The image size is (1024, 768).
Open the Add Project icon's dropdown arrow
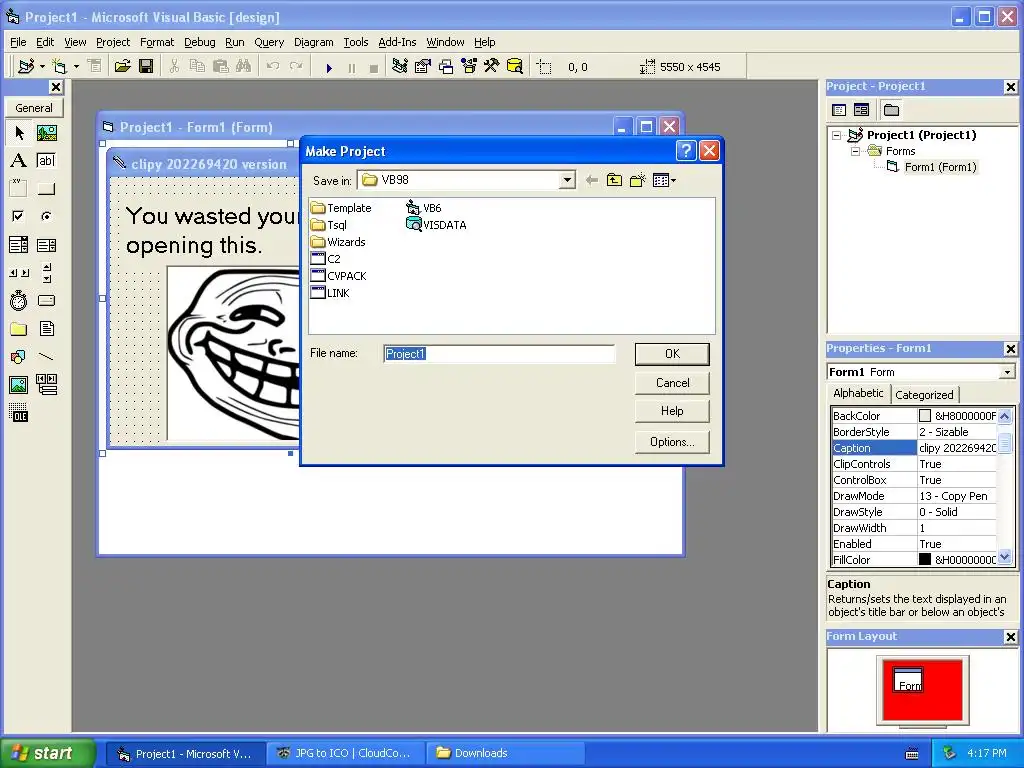[x=42, y=67]
